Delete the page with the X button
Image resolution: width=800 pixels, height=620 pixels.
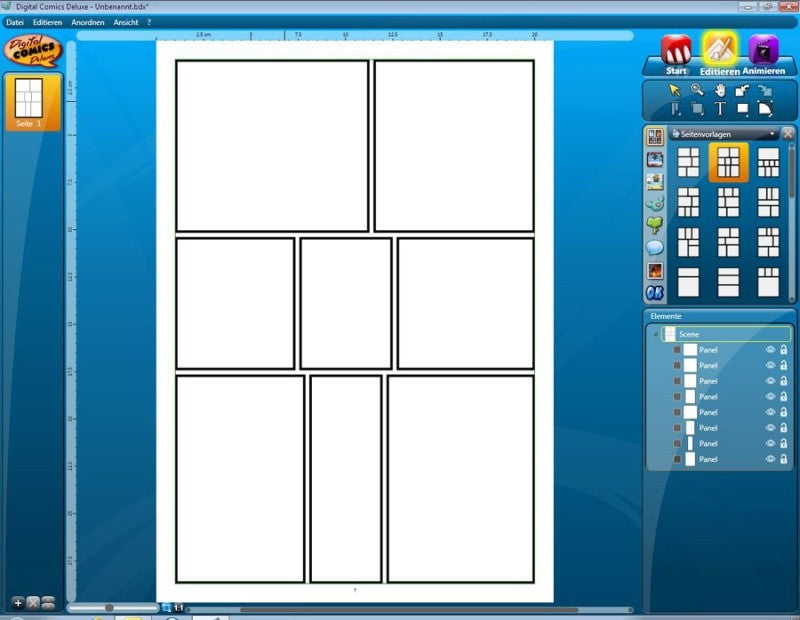coord(33,603)
